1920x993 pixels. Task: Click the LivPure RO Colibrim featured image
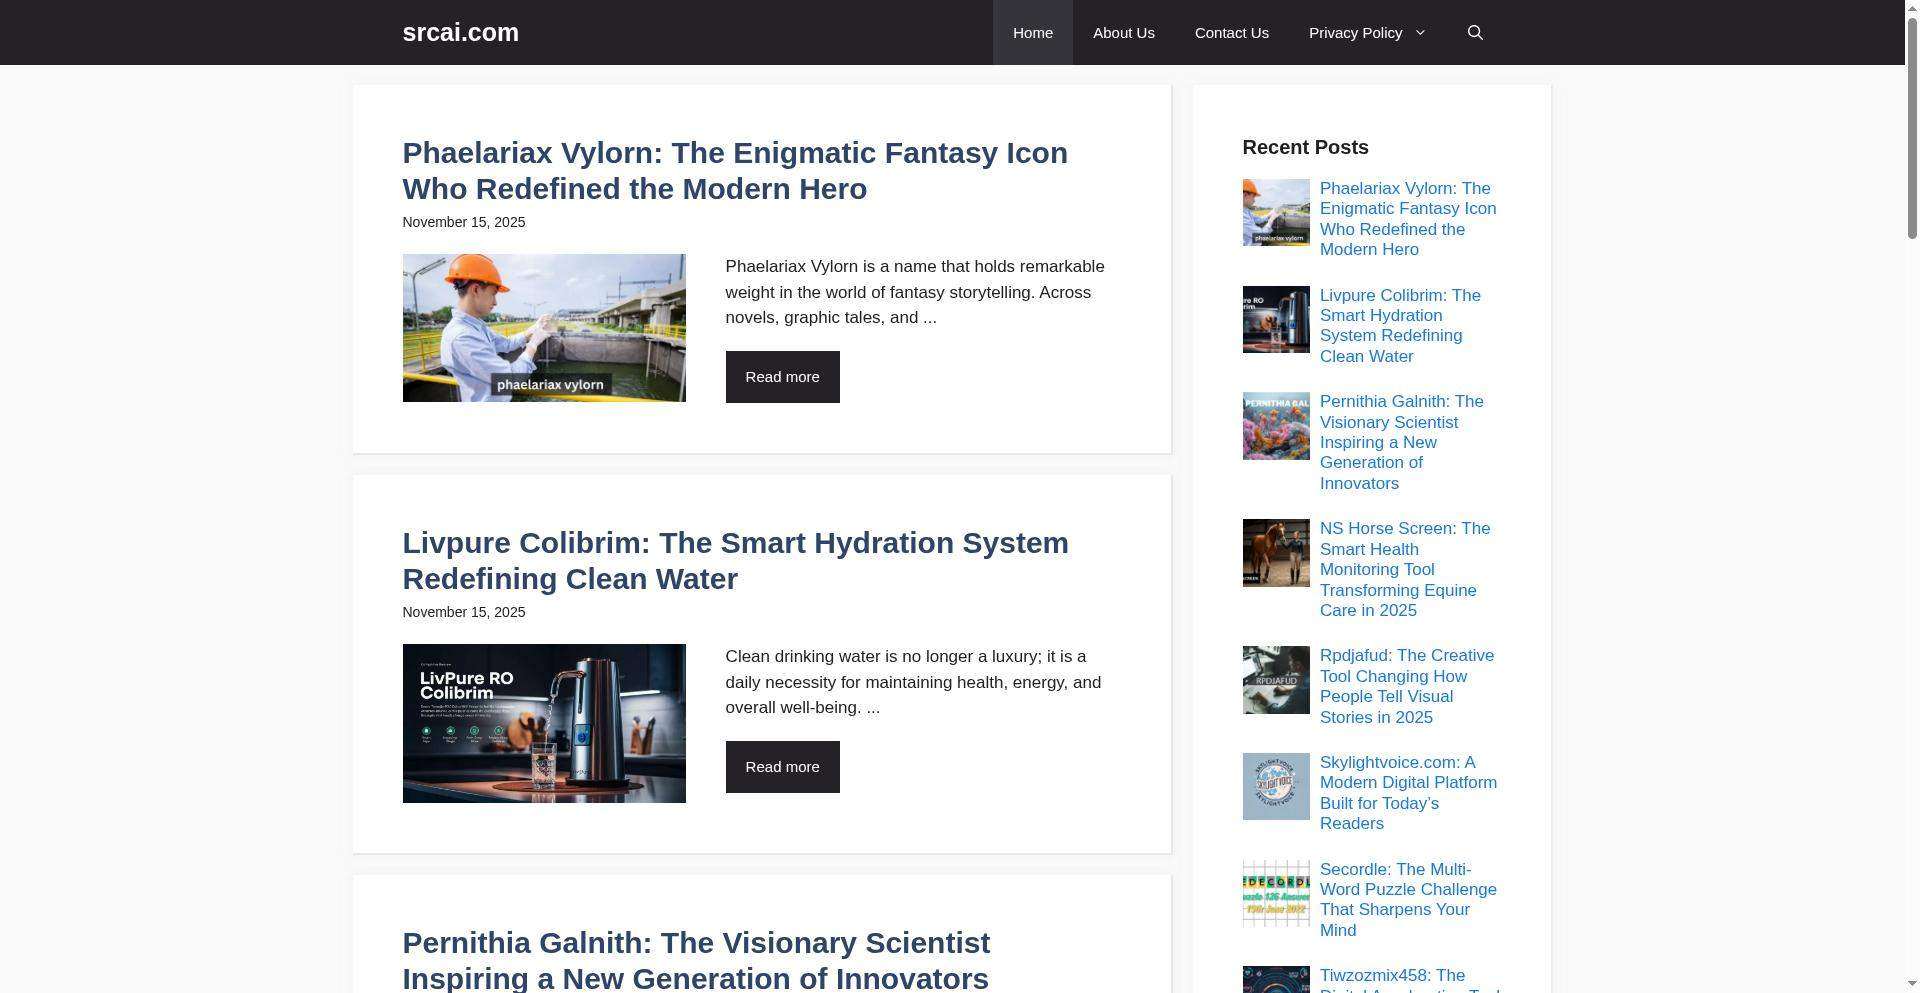(x=544, y=723)
